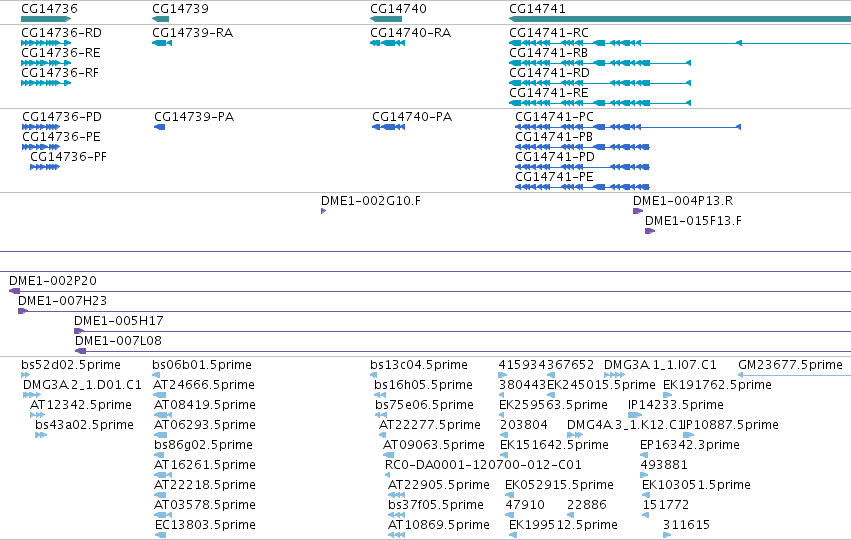Click protein CG14741-PC label
Image resolution: width=851 pixels, height=540 pixels.
click(x=555, y=117)
